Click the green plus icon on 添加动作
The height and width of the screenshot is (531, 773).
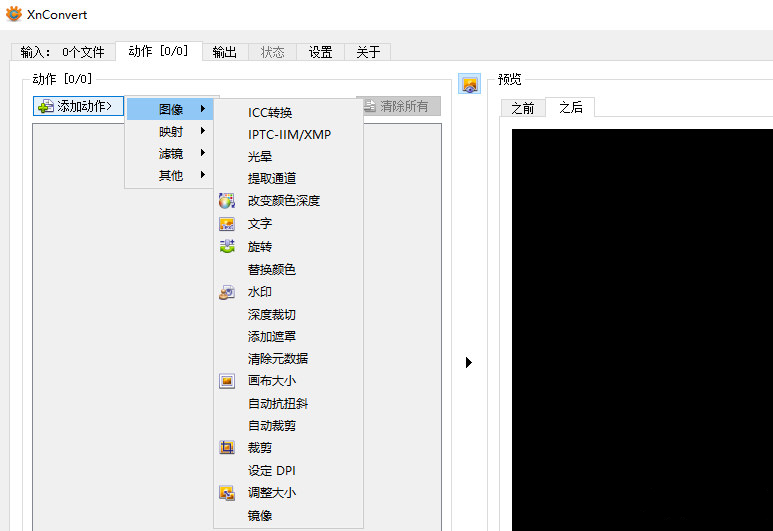46,106
